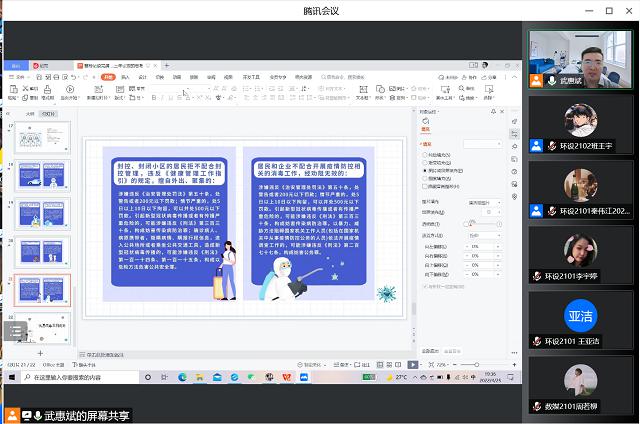Click the bold B formatting icon
This screenshot has width=640, height=424.
(154, 98)
